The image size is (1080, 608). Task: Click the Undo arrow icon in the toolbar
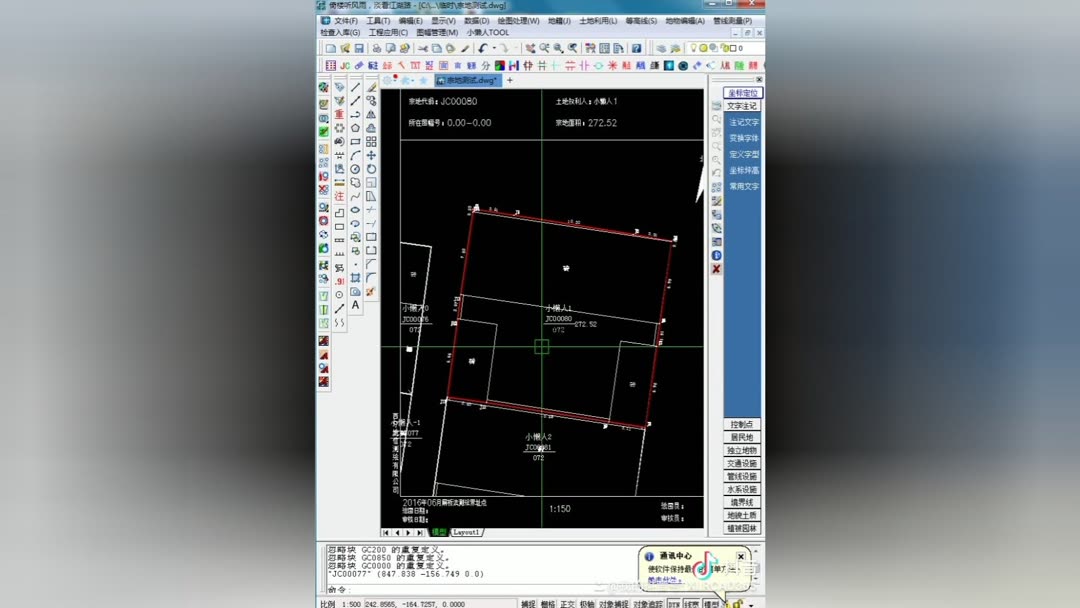pos(483,47)
